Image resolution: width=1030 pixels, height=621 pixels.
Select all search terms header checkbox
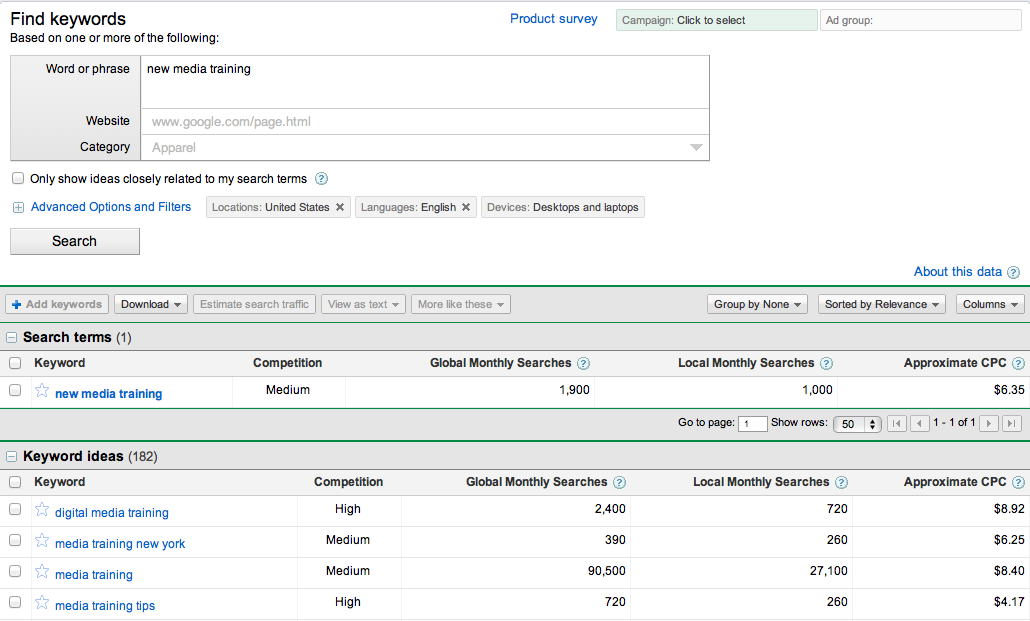(x=15, y=363)
